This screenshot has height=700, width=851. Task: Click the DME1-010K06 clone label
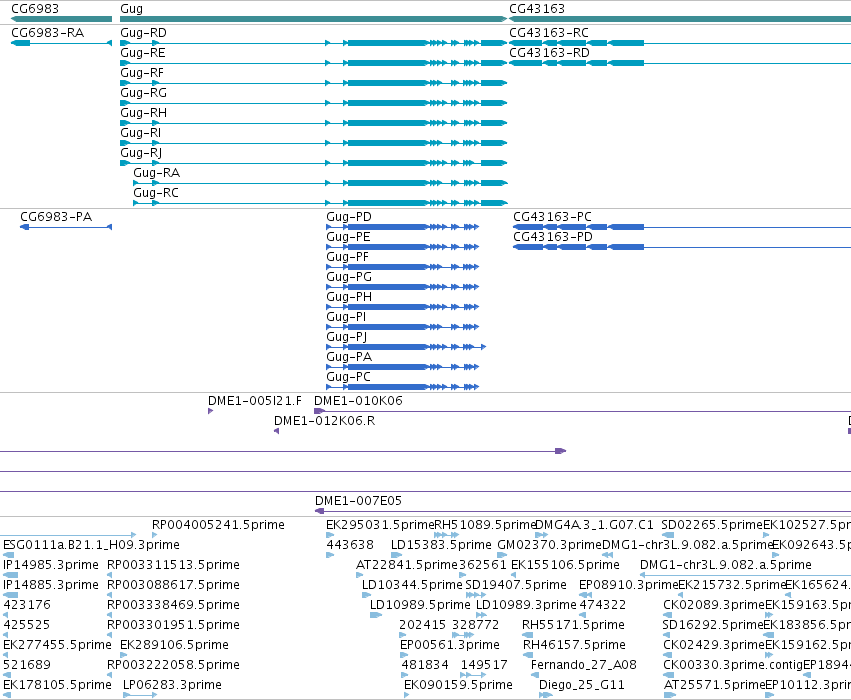[358, 400]
